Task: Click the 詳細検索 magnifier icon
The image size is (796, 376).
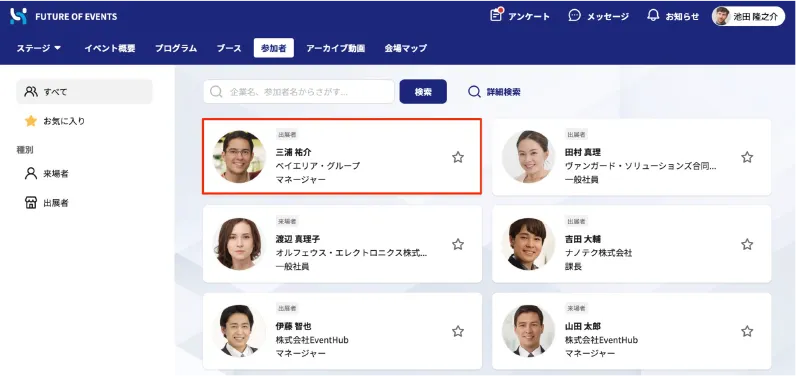Action: (474, 92)
